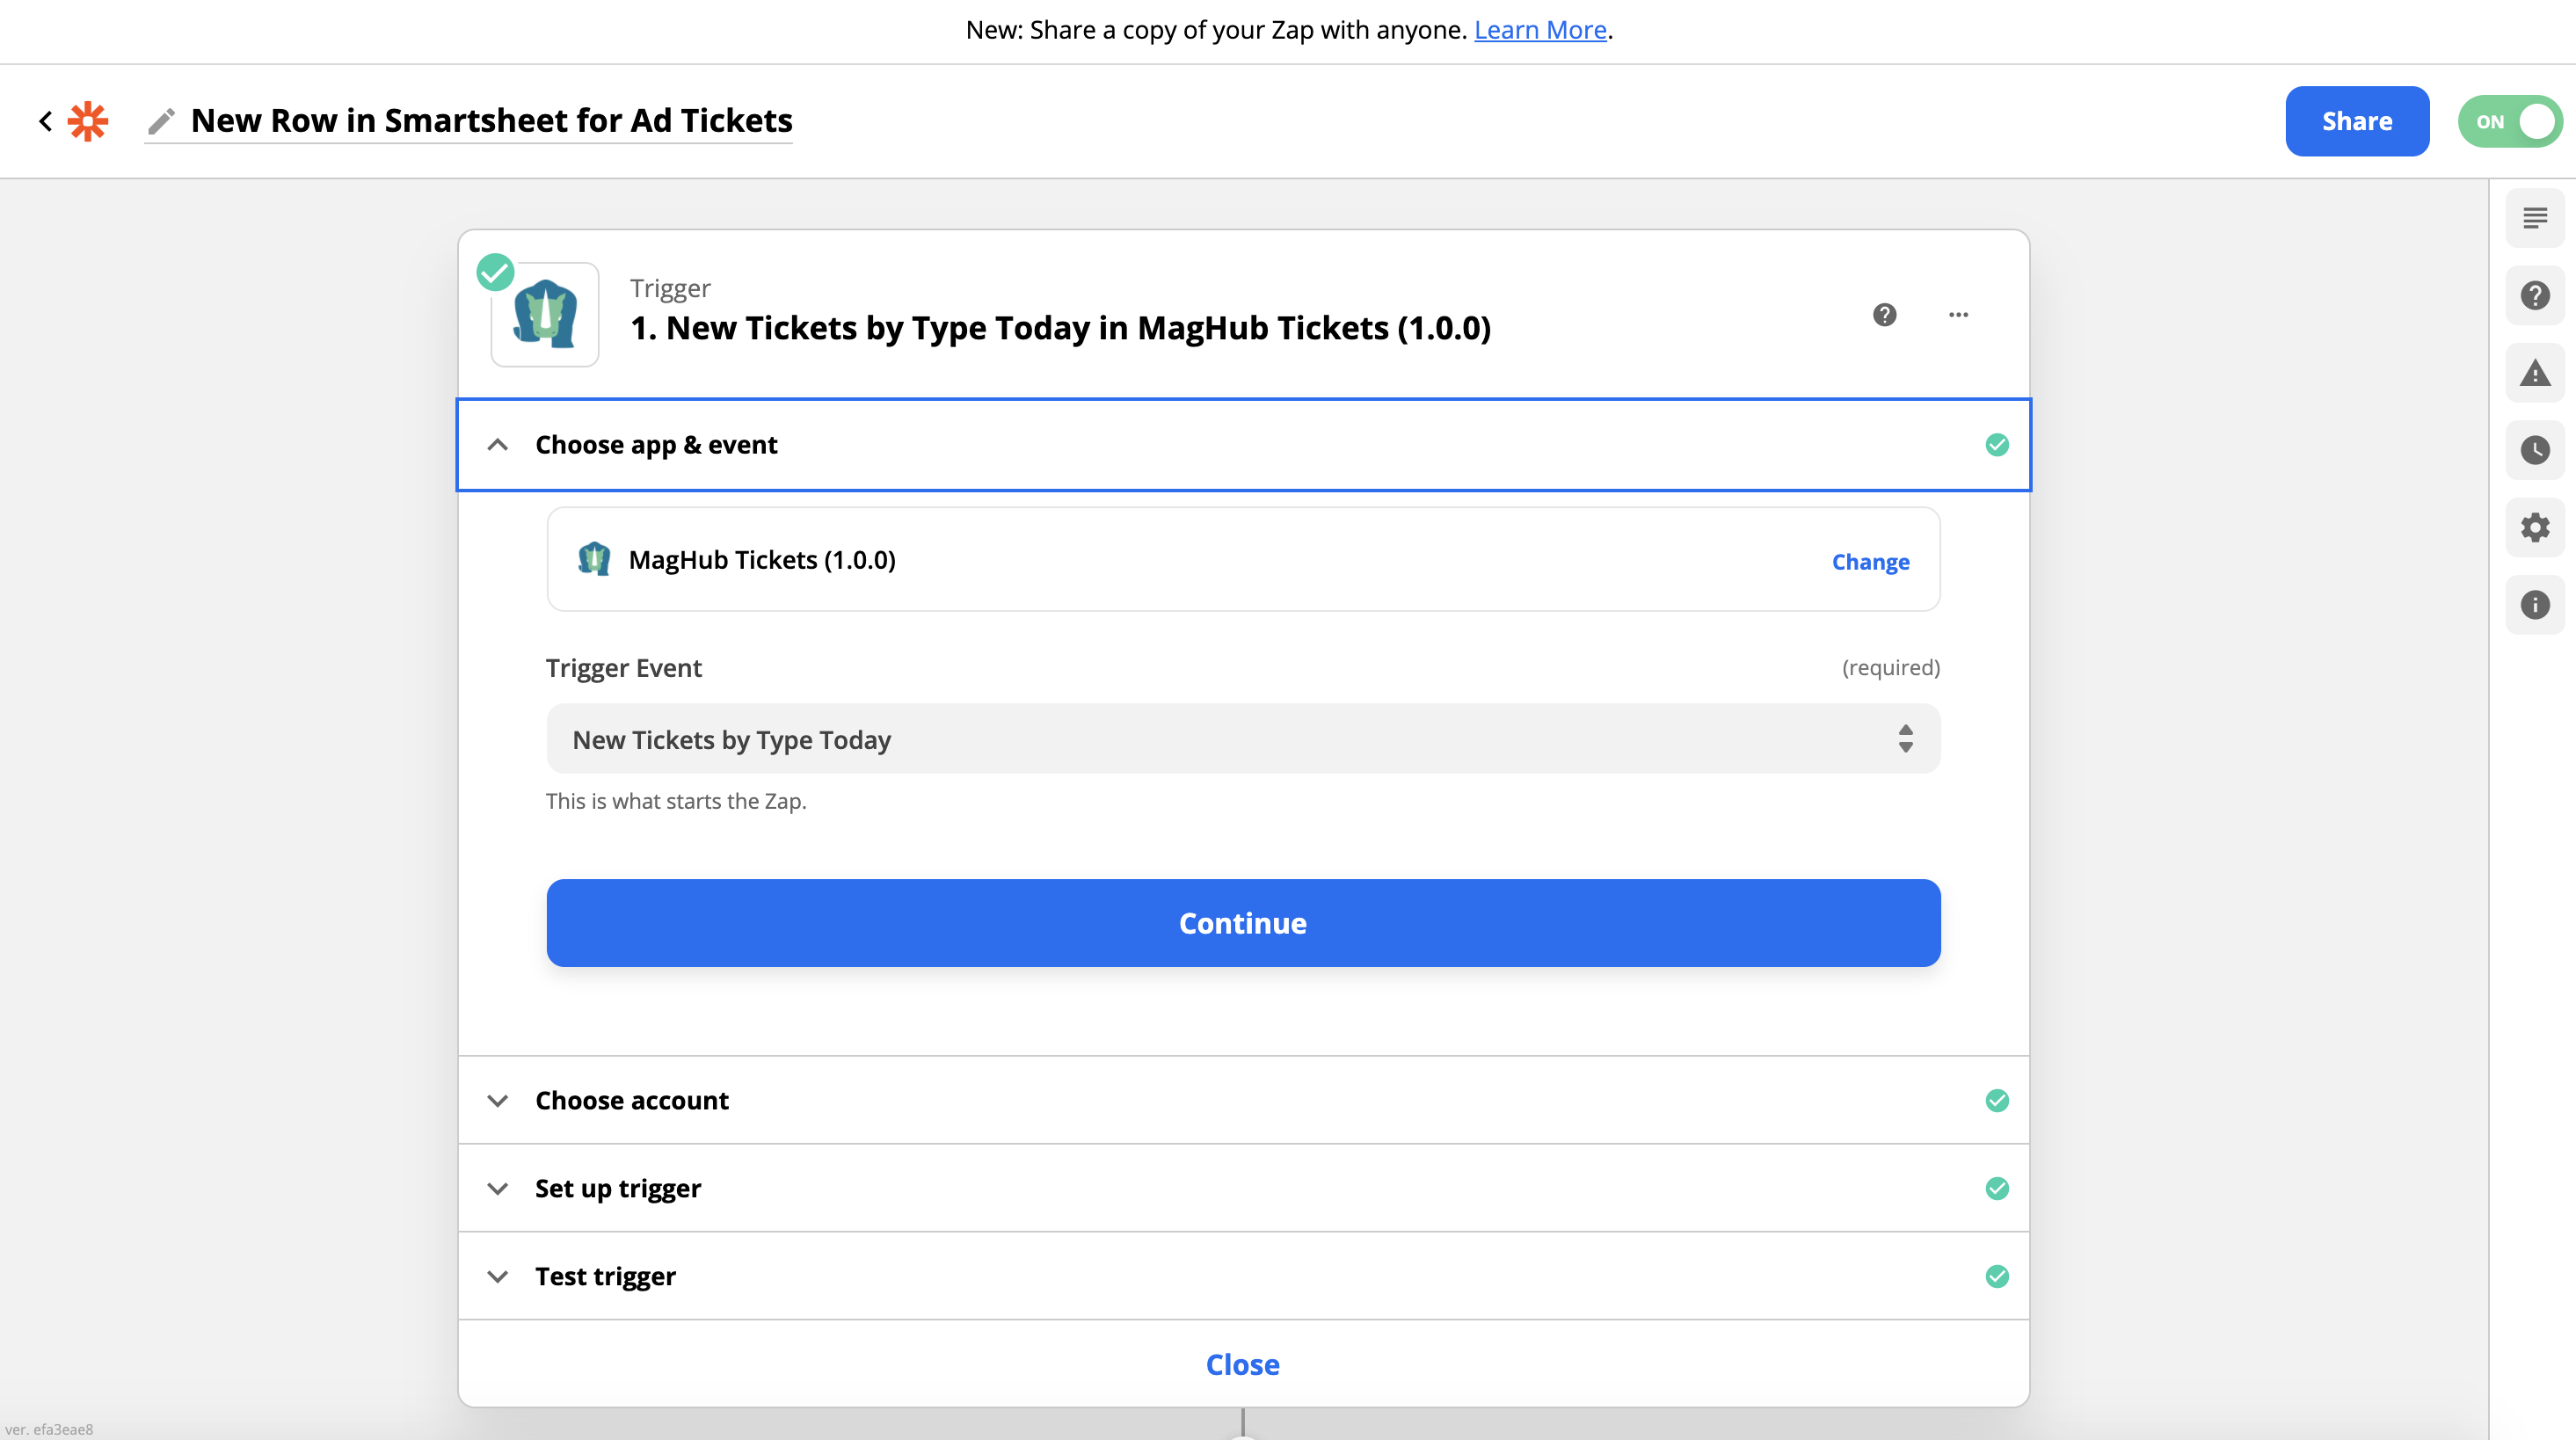Toggle the Zap ON switch off
Screen dimensions: 2576x1440
[x=2510, y=121]
